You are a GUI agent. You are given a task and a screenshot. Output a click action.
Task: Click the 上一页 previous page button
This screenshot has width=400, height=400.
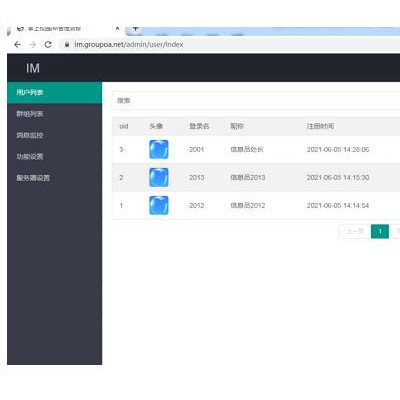click(355, 231)
